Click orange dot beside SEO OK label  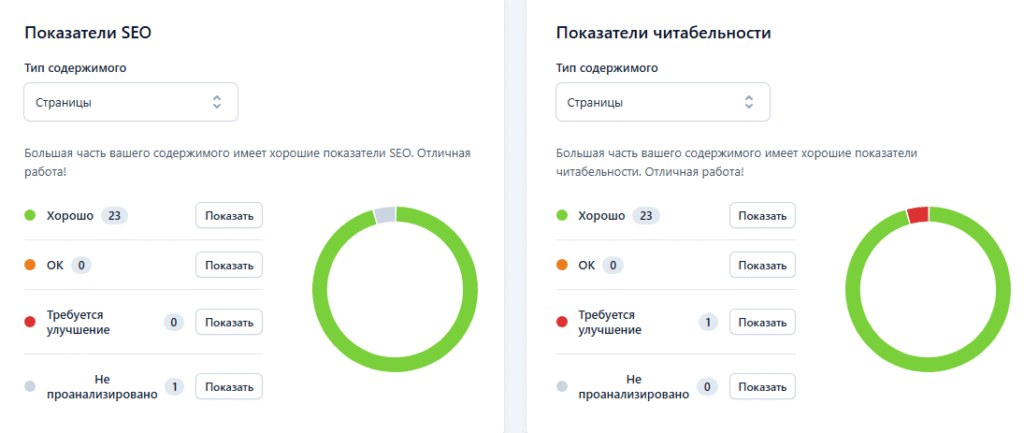coord(30,265)
